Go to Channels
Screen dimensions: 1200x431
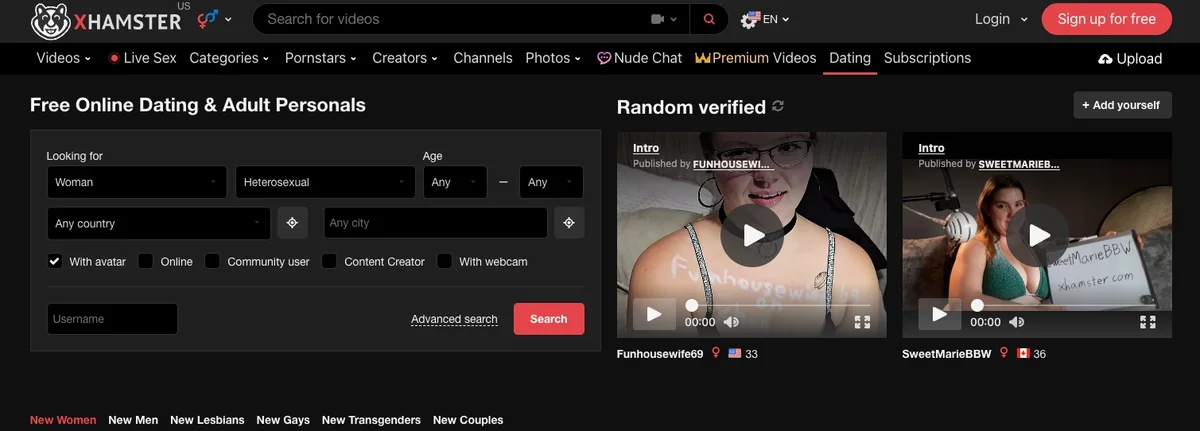click(x=483, y=58)
